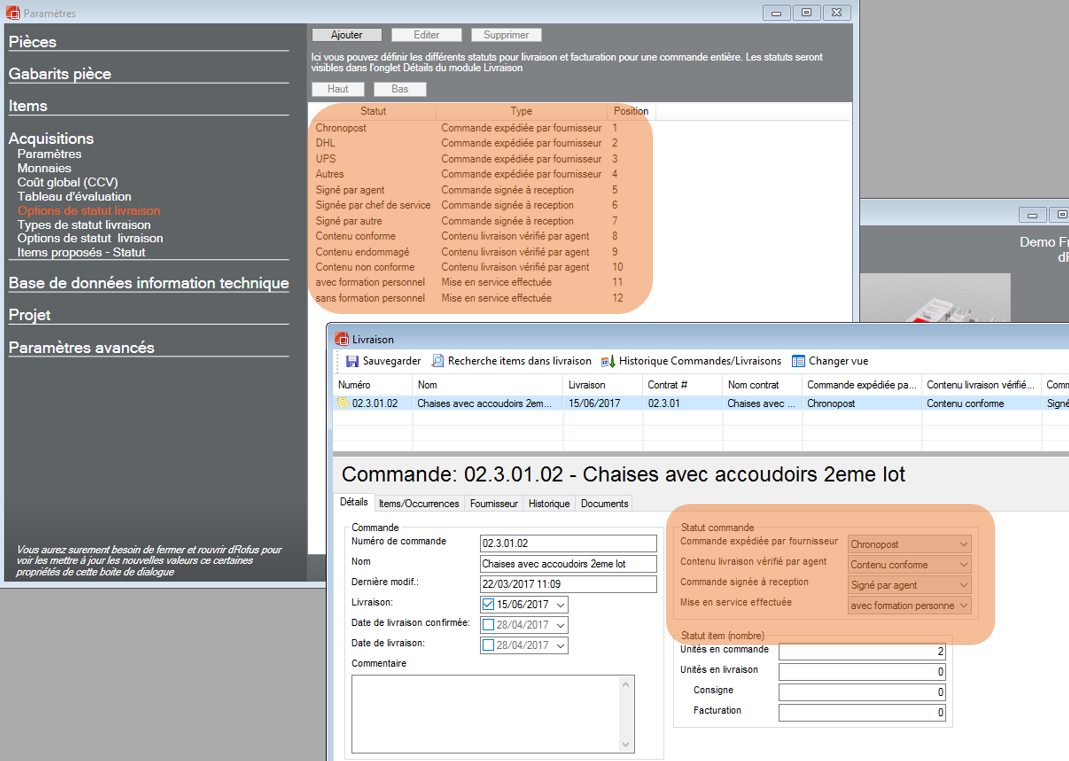1069x761 pixels.
Task: Switch to the Fournisseur tab
Action: 493,504
